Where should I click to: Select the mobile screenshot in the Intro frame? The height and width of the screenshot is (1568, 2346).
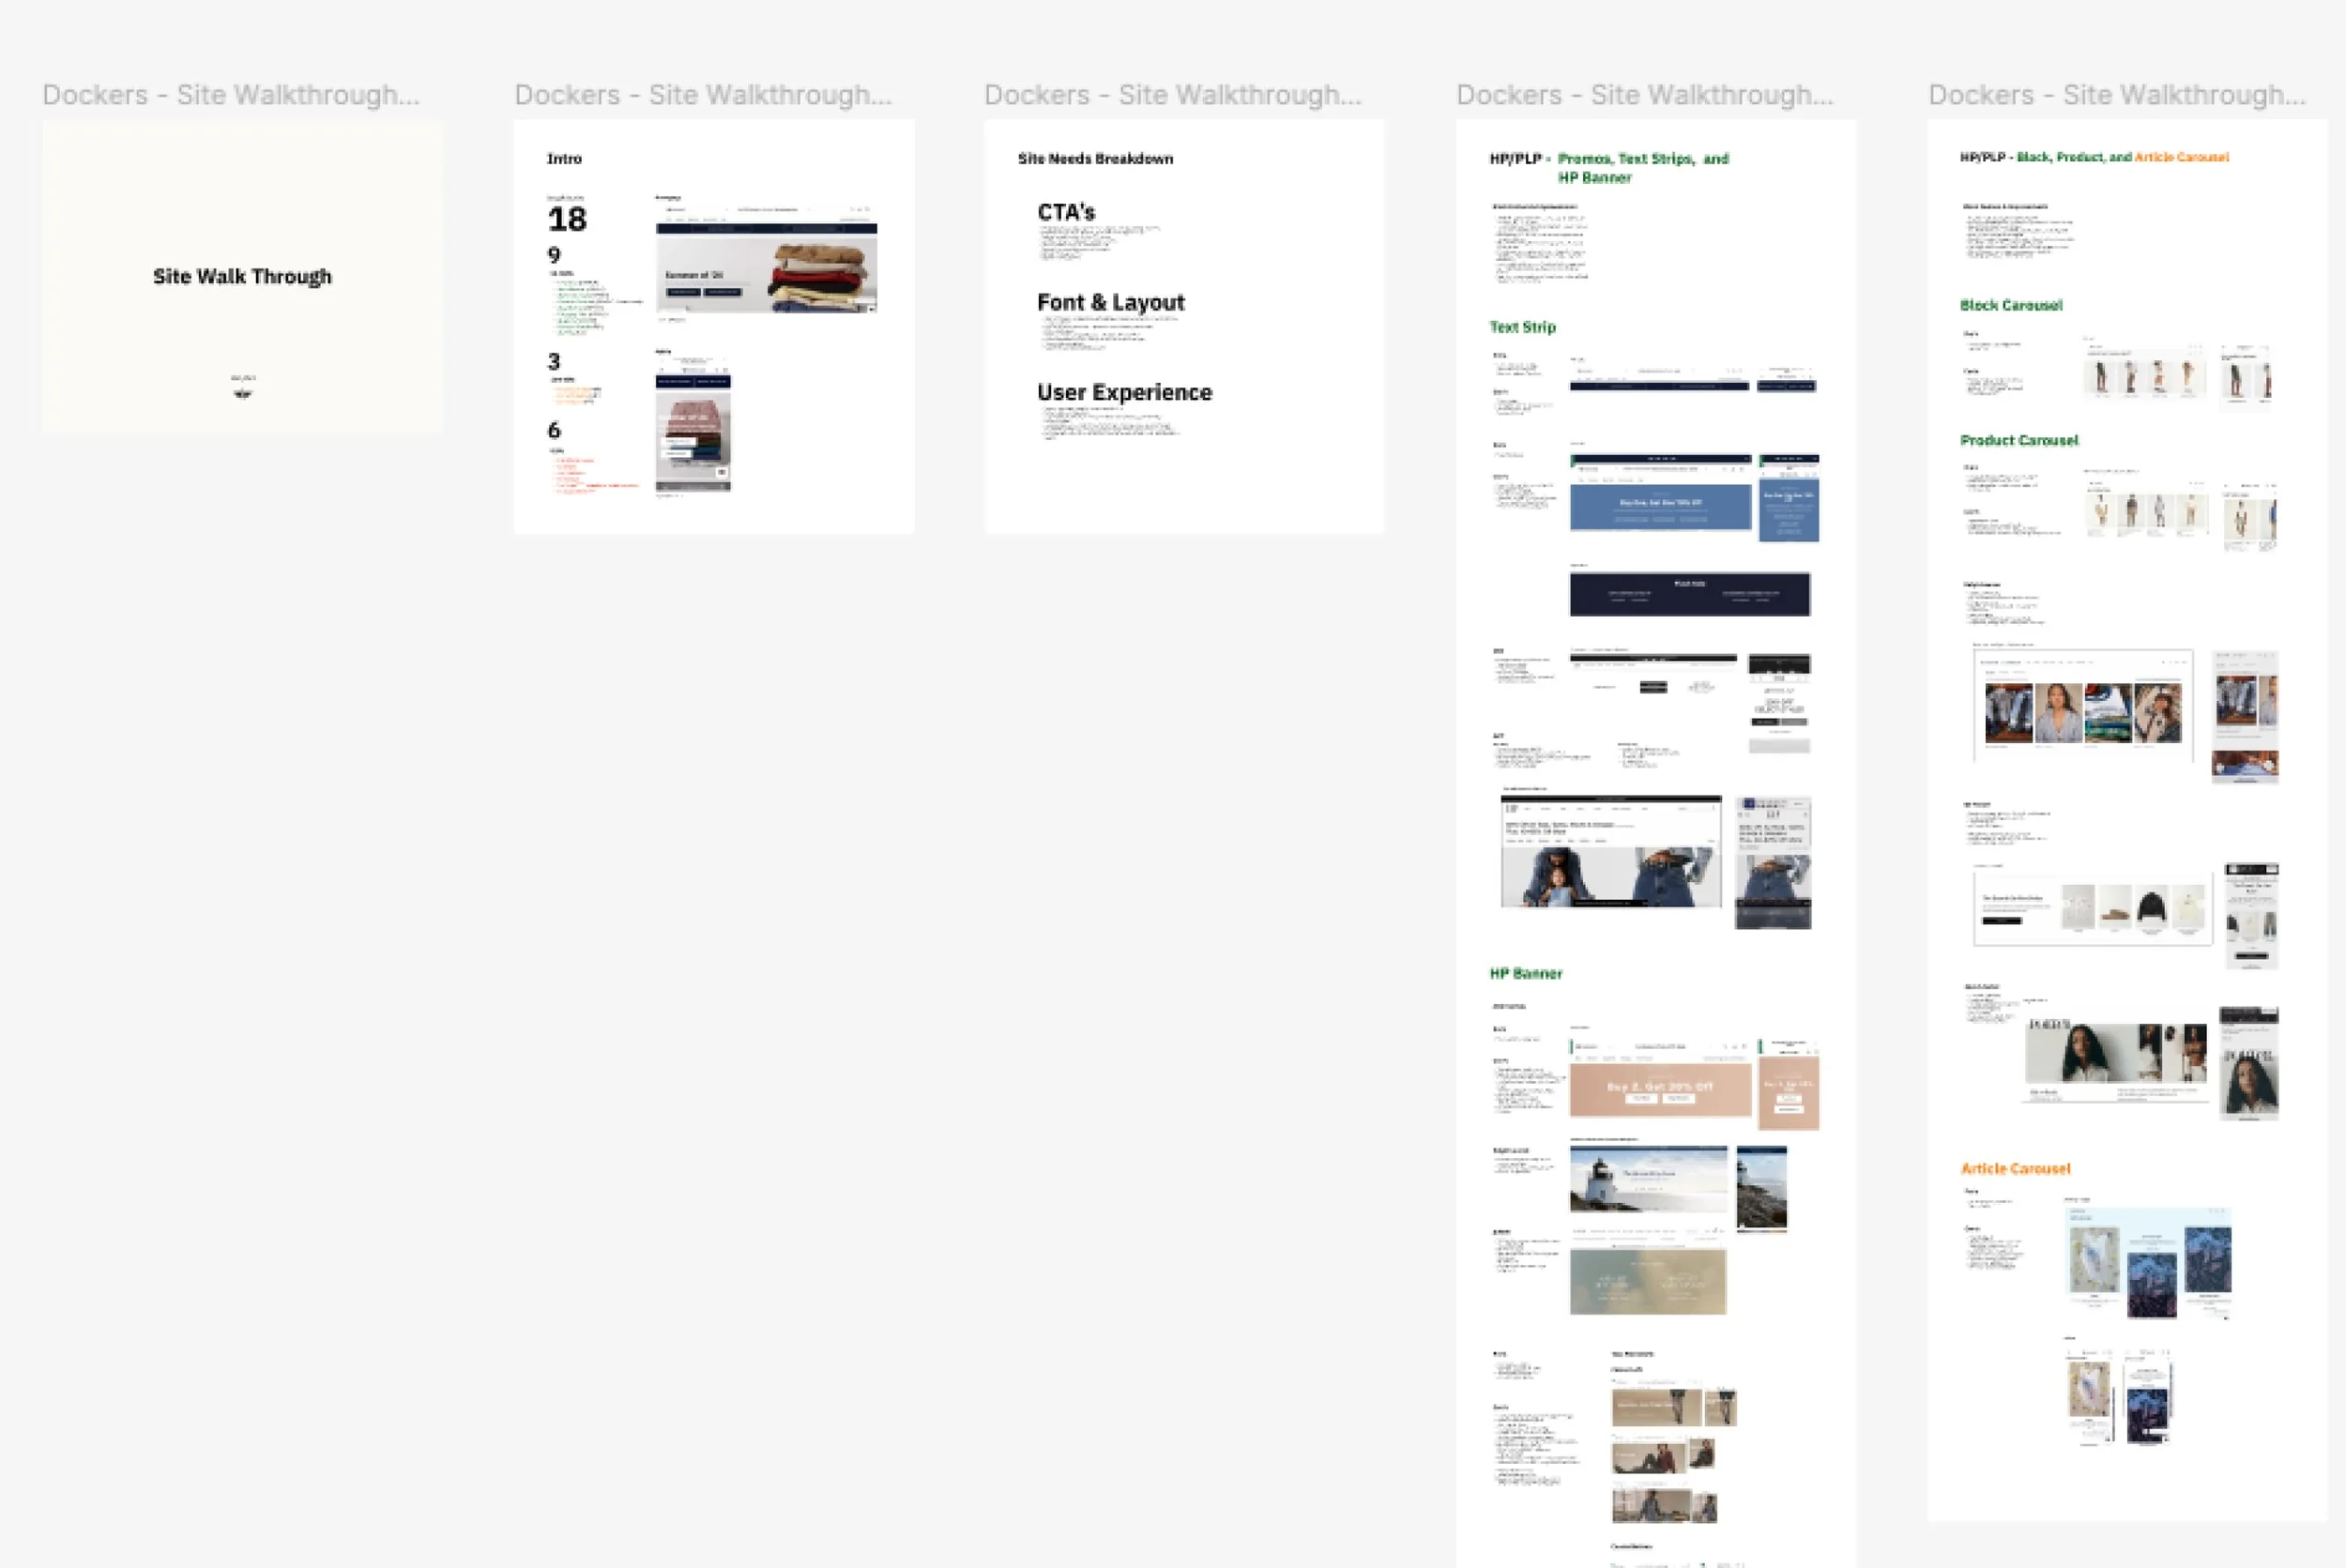693,432
